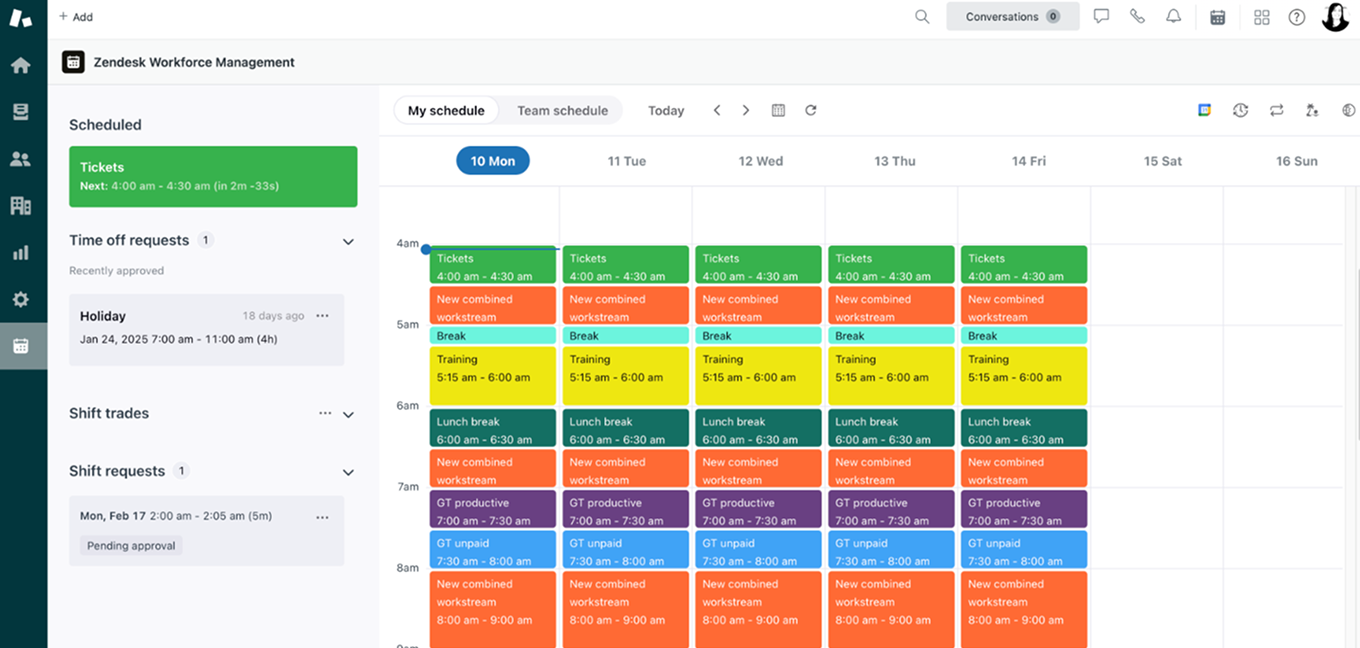Switch to Team schedule view
The image size is (1360, 648).
(562, 110)
